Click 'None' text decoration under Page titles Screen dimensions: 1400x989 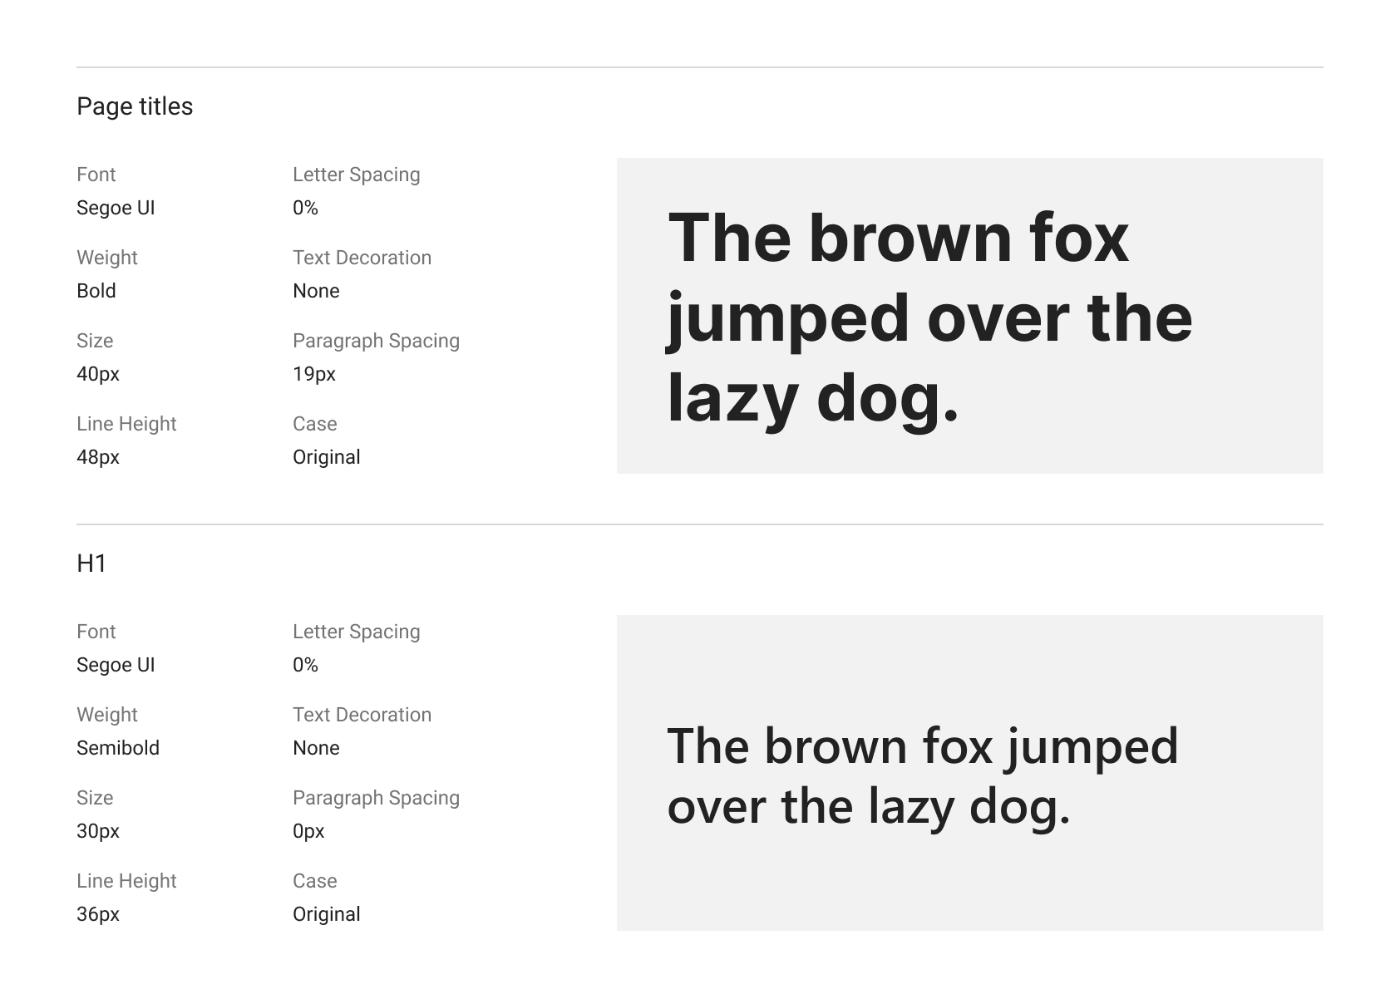pyautogui.click(x=316, y=291)
